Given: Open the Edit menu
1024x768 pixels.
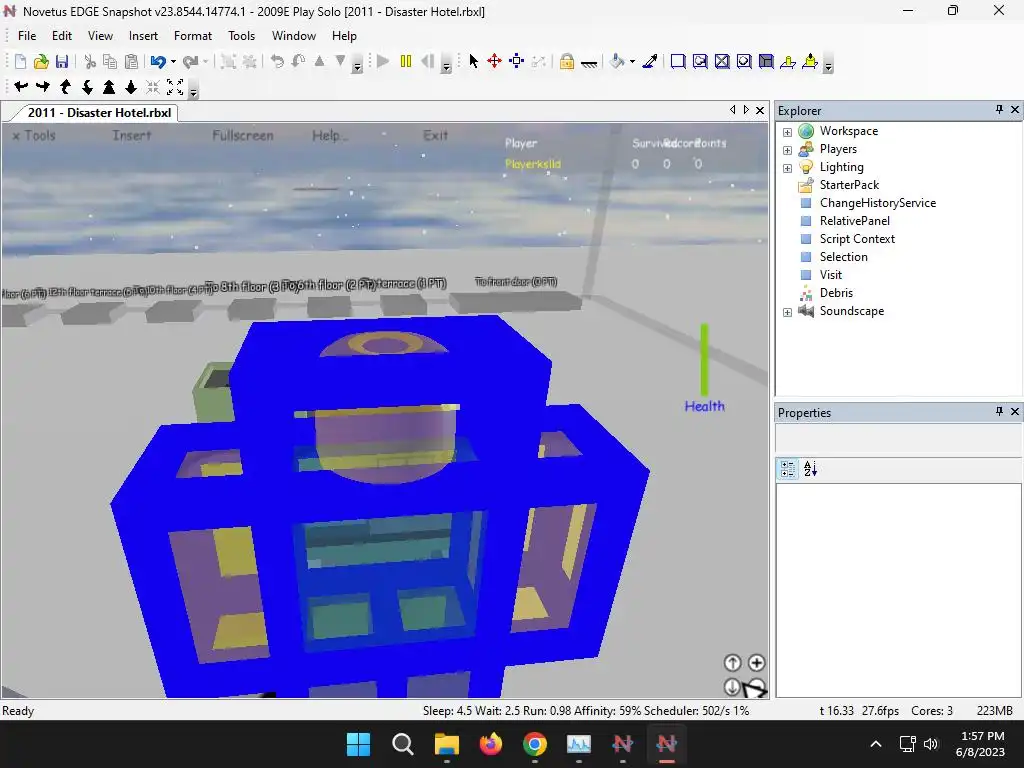Looking at the screenshot, I should click(62, 36).
